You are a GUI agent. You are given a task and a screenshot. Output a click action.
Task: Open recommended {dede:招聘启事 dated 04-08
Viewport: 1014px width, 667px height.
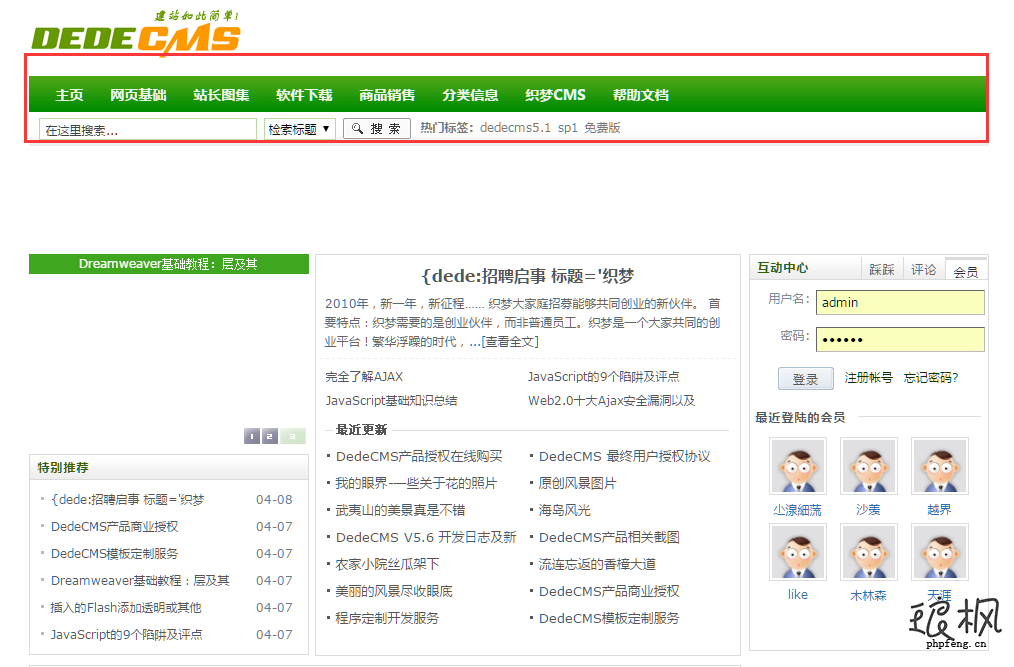coord(127,499)
